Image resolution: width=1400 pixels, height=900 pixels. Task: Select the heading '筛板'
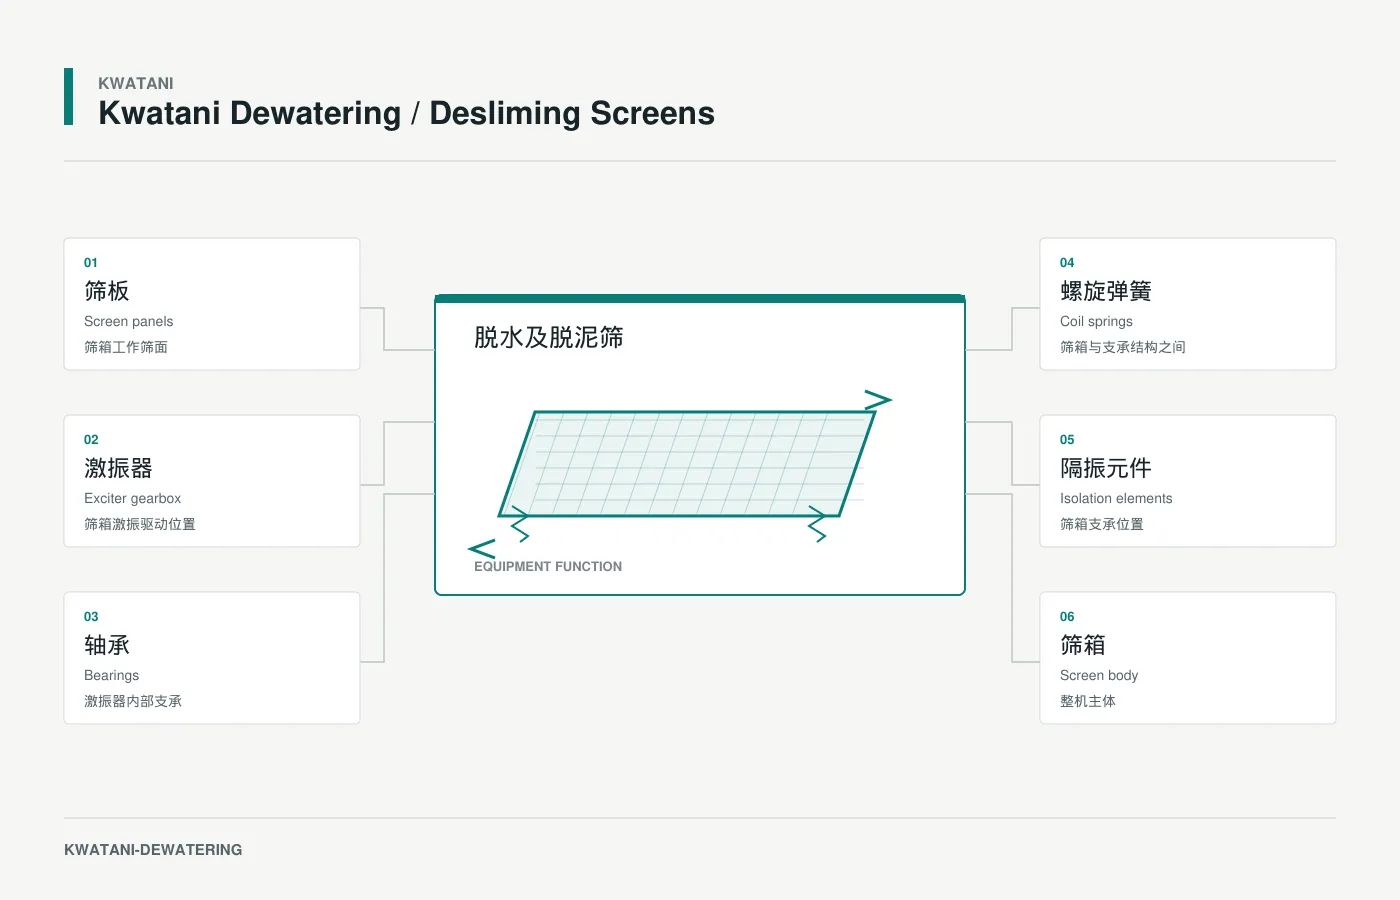(x=107, y=291)
